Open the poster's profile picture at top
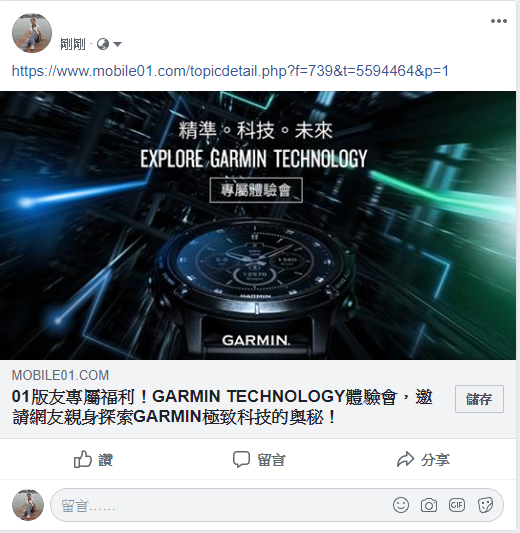This screenshot has height=533, width=520. 32,33
